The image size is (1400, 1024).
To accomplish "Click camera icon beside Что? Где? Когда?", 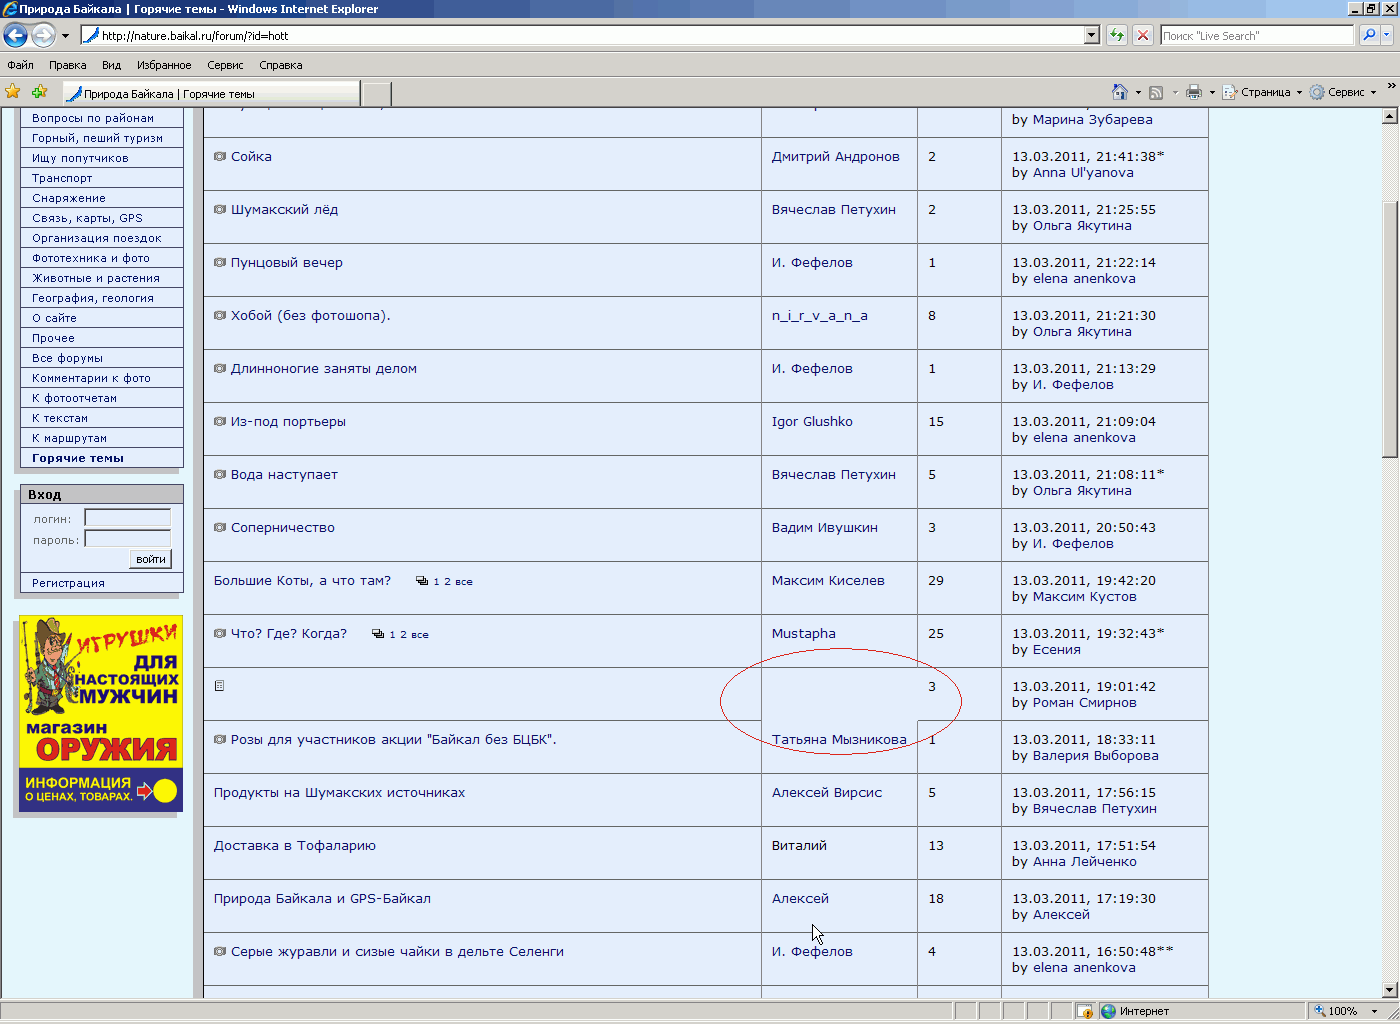I will point(220,633).
